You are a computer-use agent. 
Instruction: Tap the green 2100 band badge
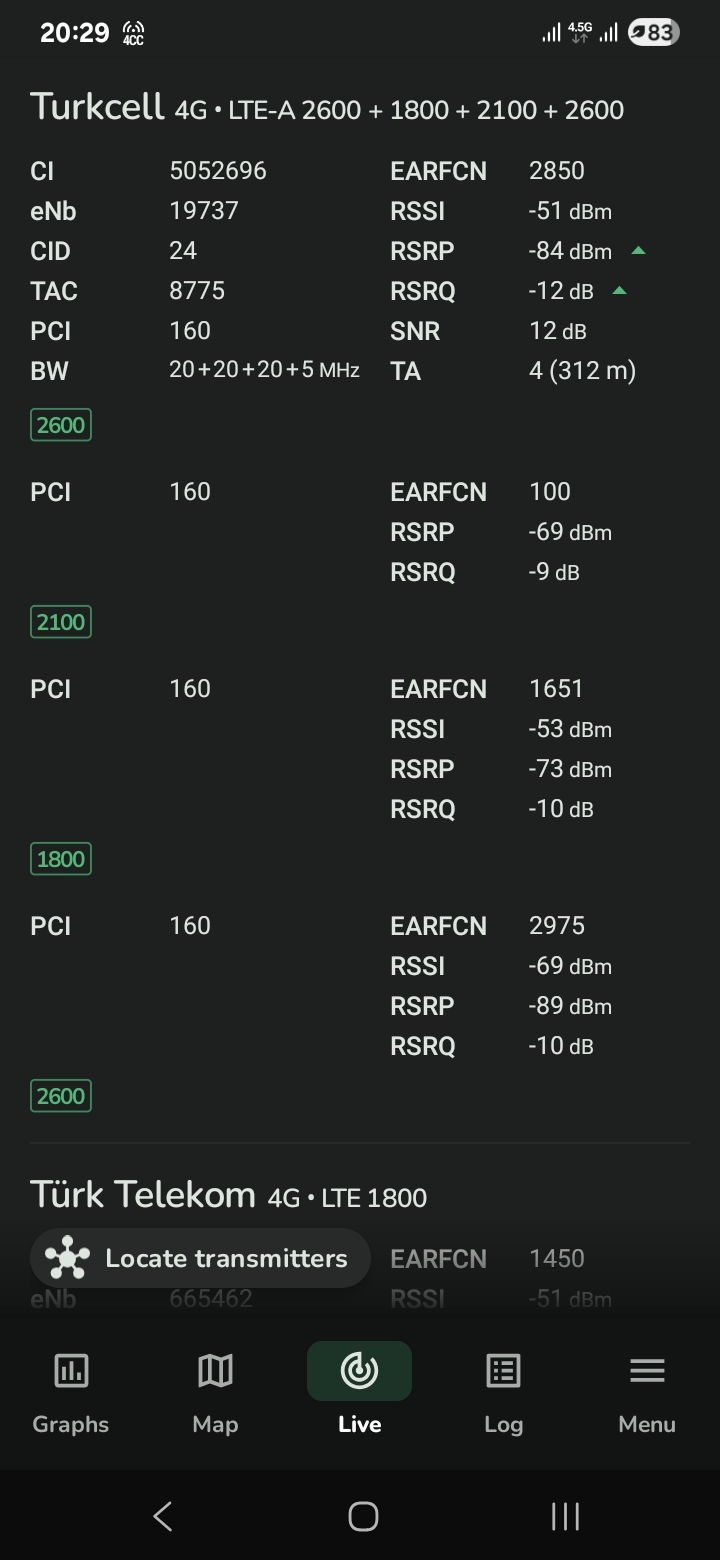[x=61, y=622]
